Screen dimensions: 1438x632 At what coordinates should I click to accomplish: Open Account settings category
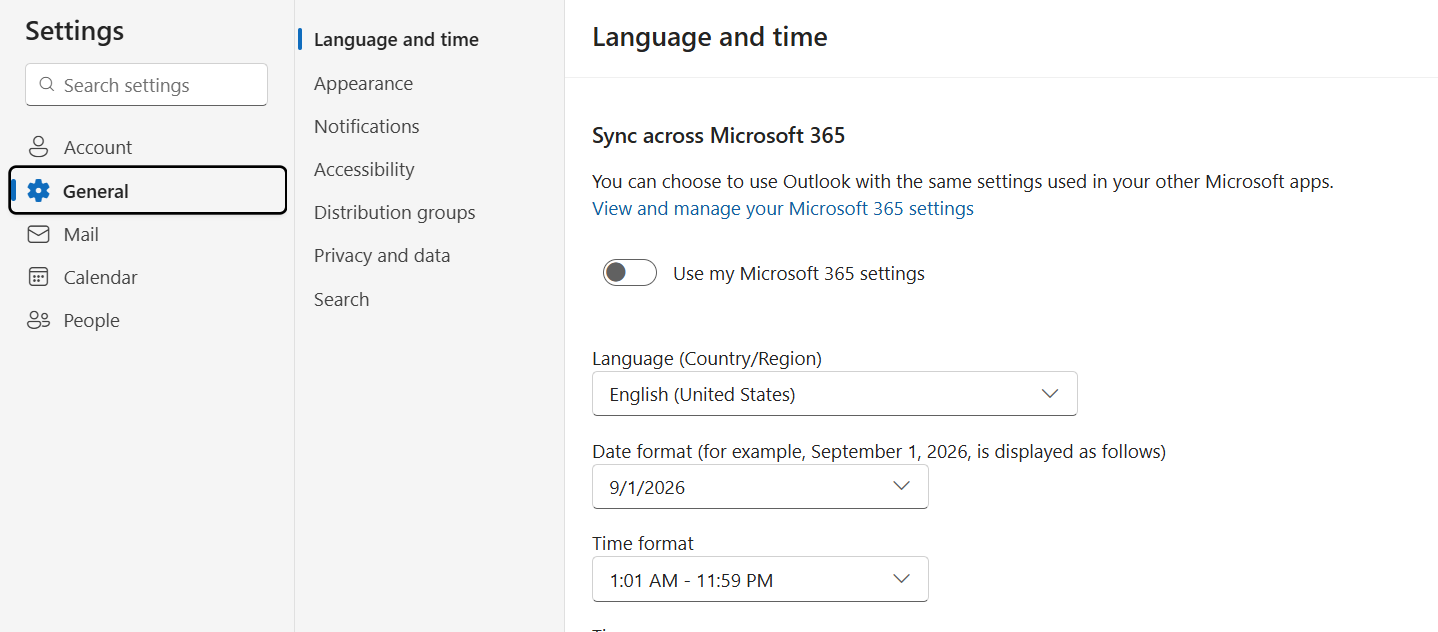(148, 147)
